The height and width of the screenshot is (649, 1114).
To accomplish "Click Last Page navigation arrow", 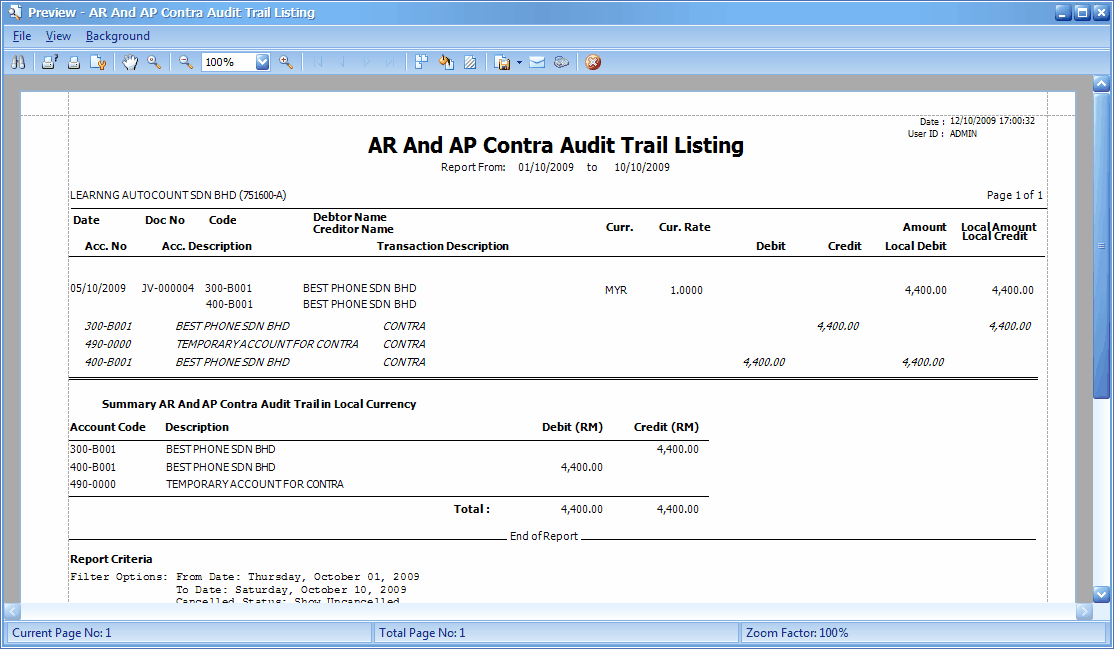I will (x=390, y=62).
